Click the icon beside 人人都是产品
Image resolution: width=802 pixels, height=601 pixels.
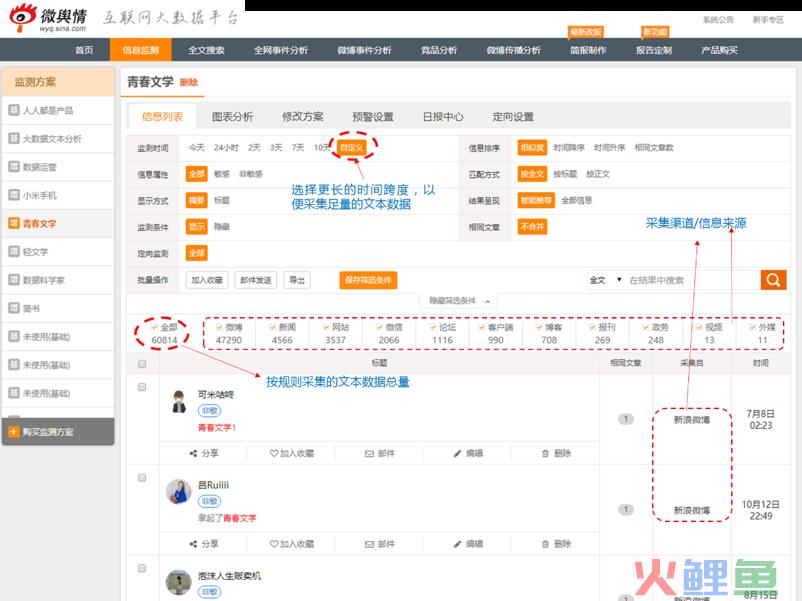click(x=14, y=110)
